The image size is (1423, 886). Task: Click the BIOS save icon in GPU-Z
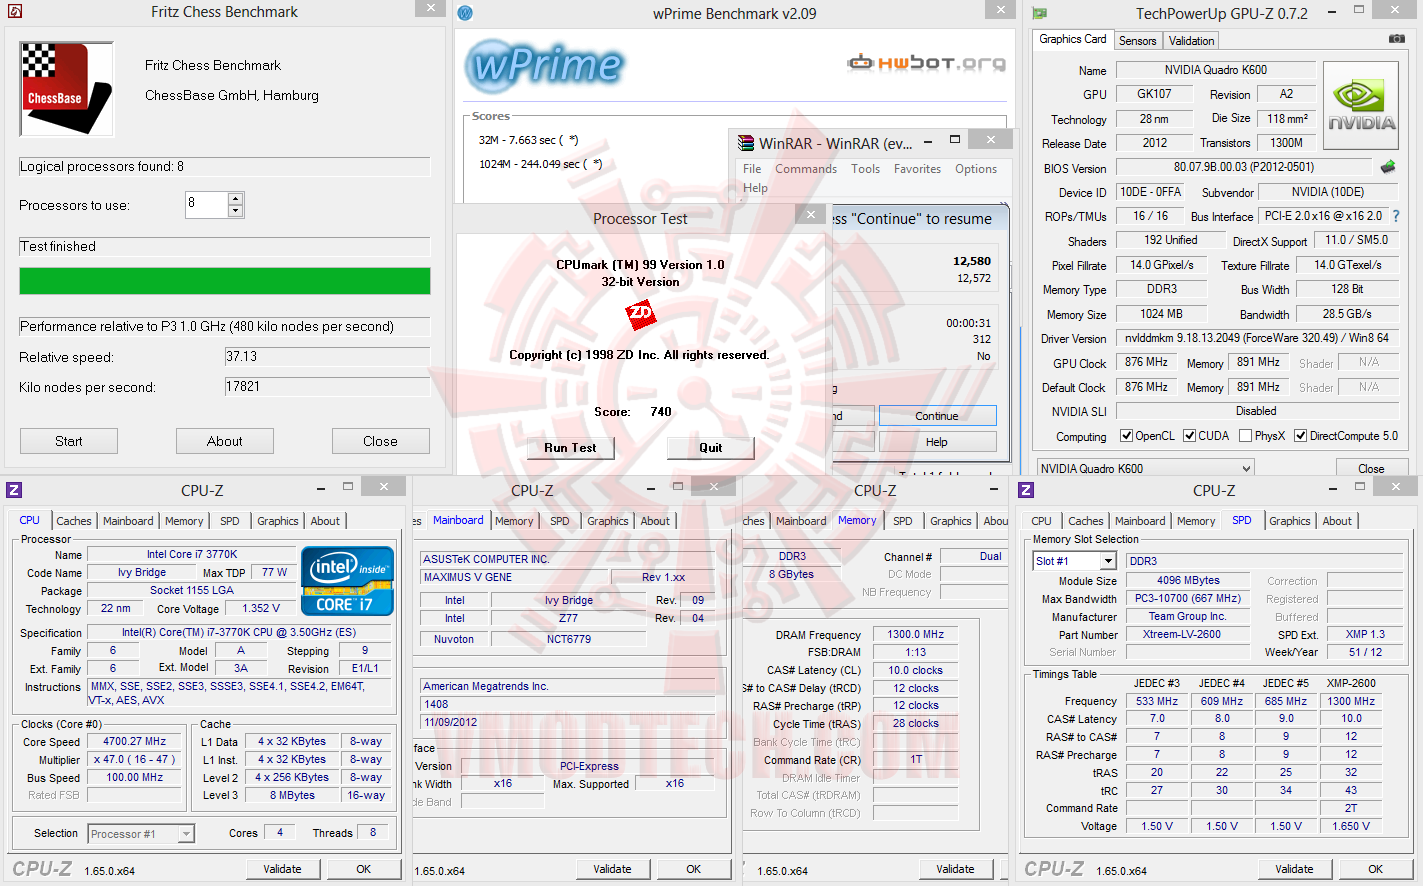coord(1388,167)
